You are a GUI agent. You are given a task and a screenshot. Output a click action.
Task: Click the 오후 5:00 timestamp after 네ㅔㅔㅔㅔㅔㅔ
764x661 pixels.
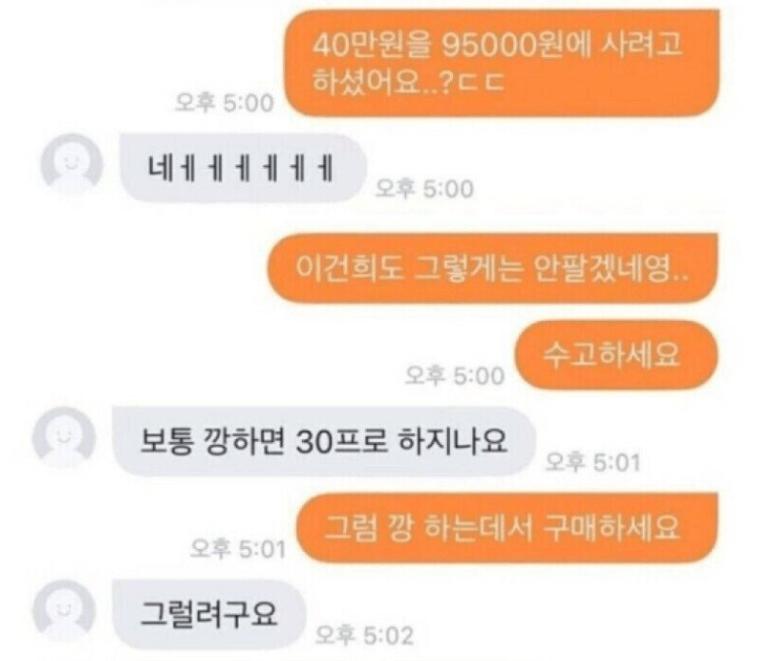click(424, 189)
